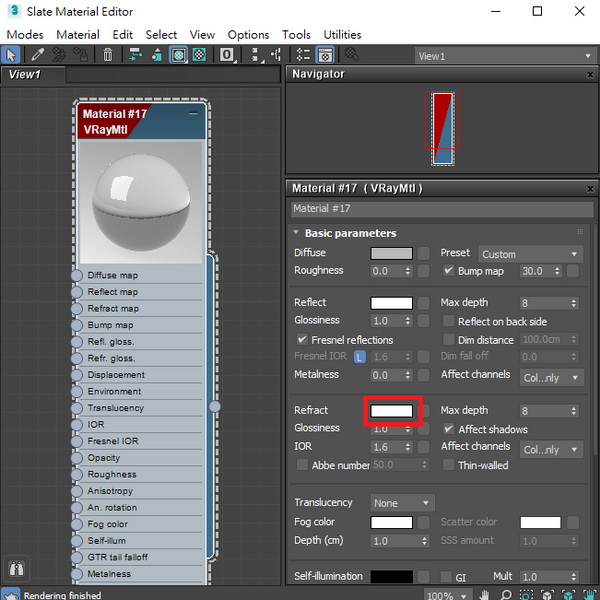Viewport: 600px width, 600px height.
Task: Select Pan tool hand icon
Action: (485, 595)
